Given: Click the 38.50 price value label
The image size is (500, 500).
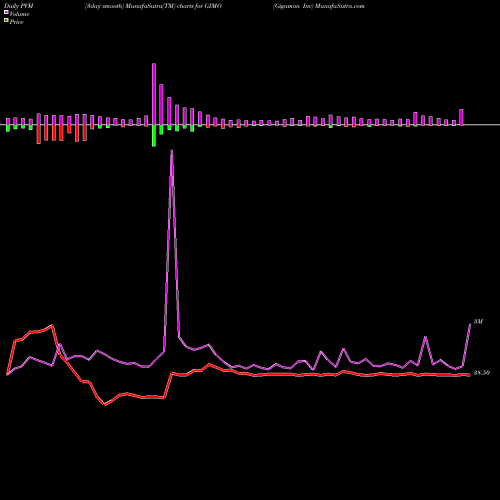Looking at the screenshot, I should pyautogui.click(x=482, y=373).
